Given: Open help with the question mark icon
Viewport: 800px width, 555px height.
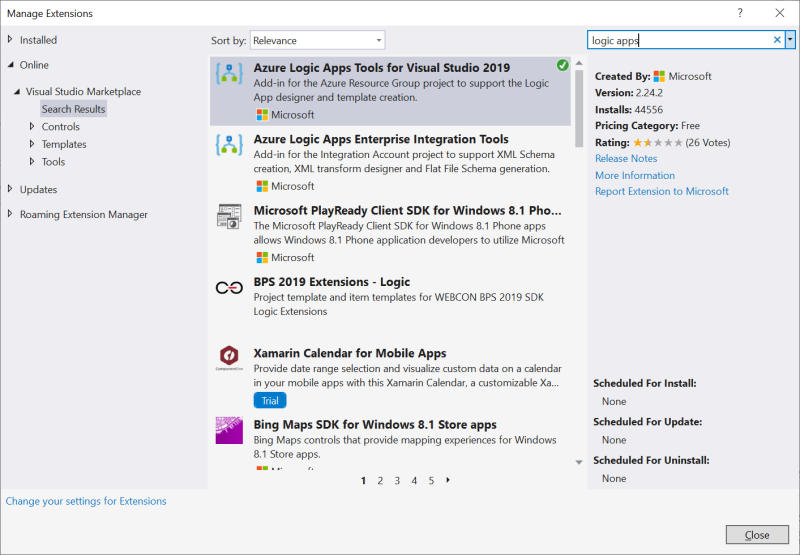Looking at the screenshot, I should [x=740, y=13].
